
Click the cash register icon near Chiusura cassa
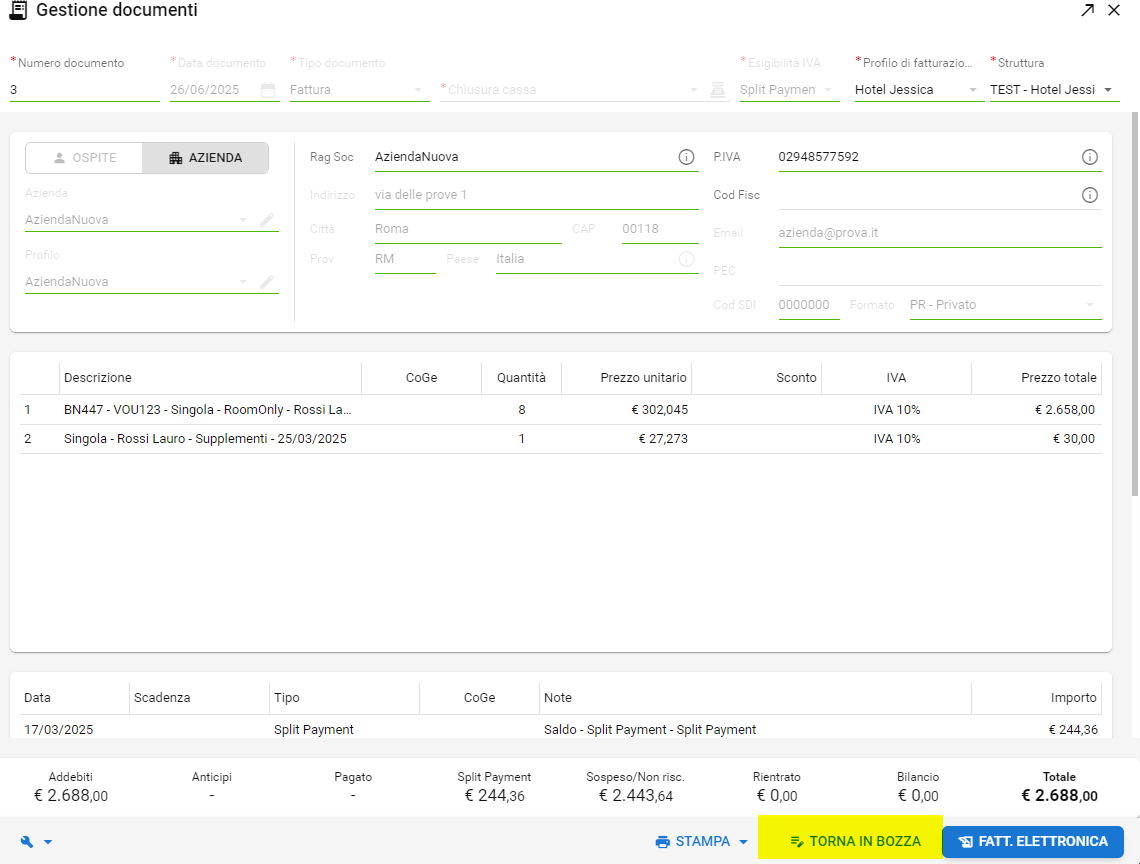(717, 90)
